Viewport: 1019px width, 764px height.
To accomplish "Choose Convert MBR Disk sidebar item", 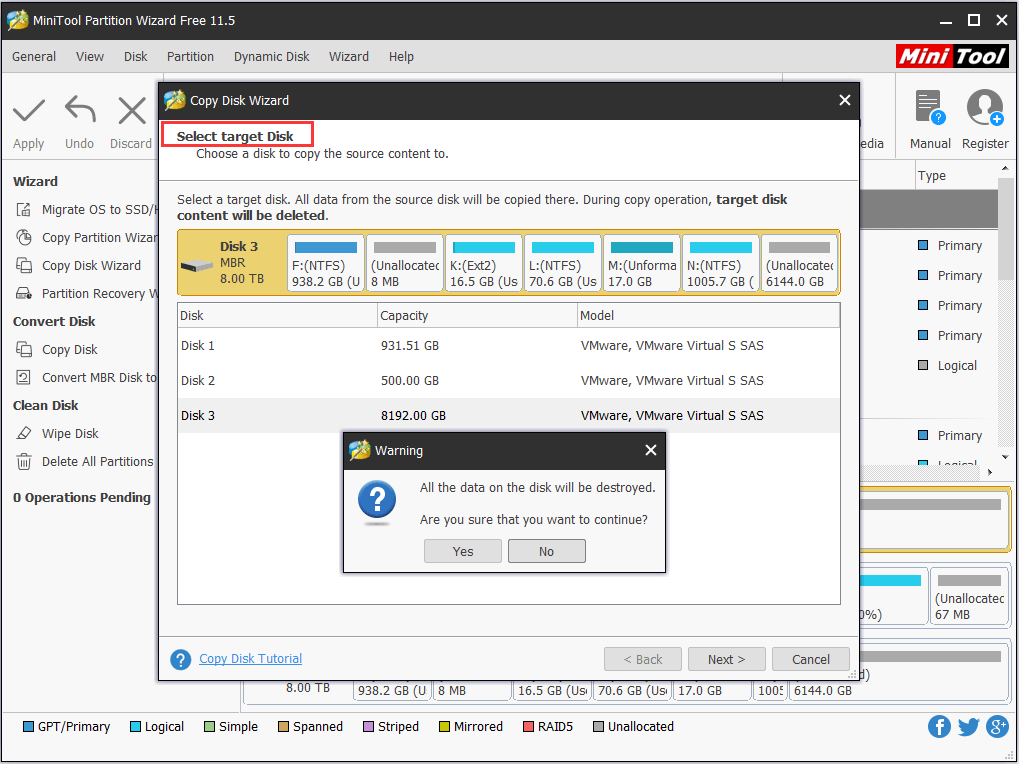I will pos(86,377).
